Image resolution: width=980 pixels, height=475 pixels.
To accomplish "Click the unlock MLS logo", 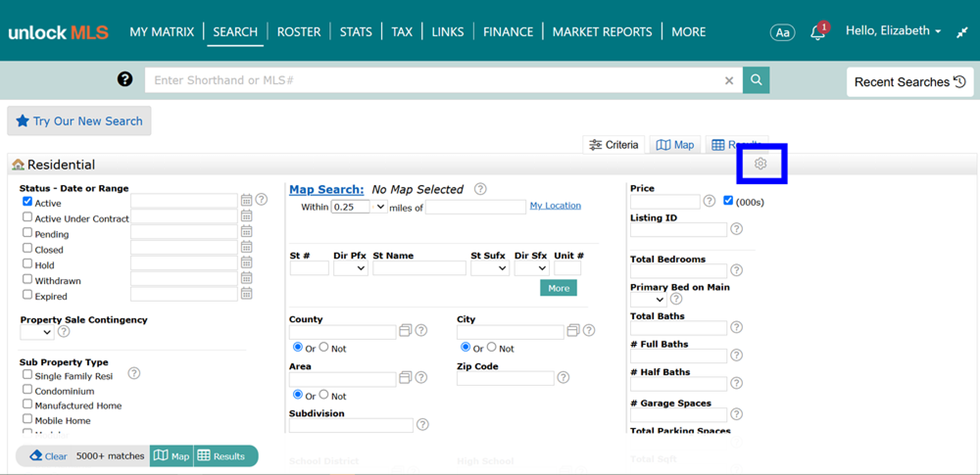I will tap(58, 32).
